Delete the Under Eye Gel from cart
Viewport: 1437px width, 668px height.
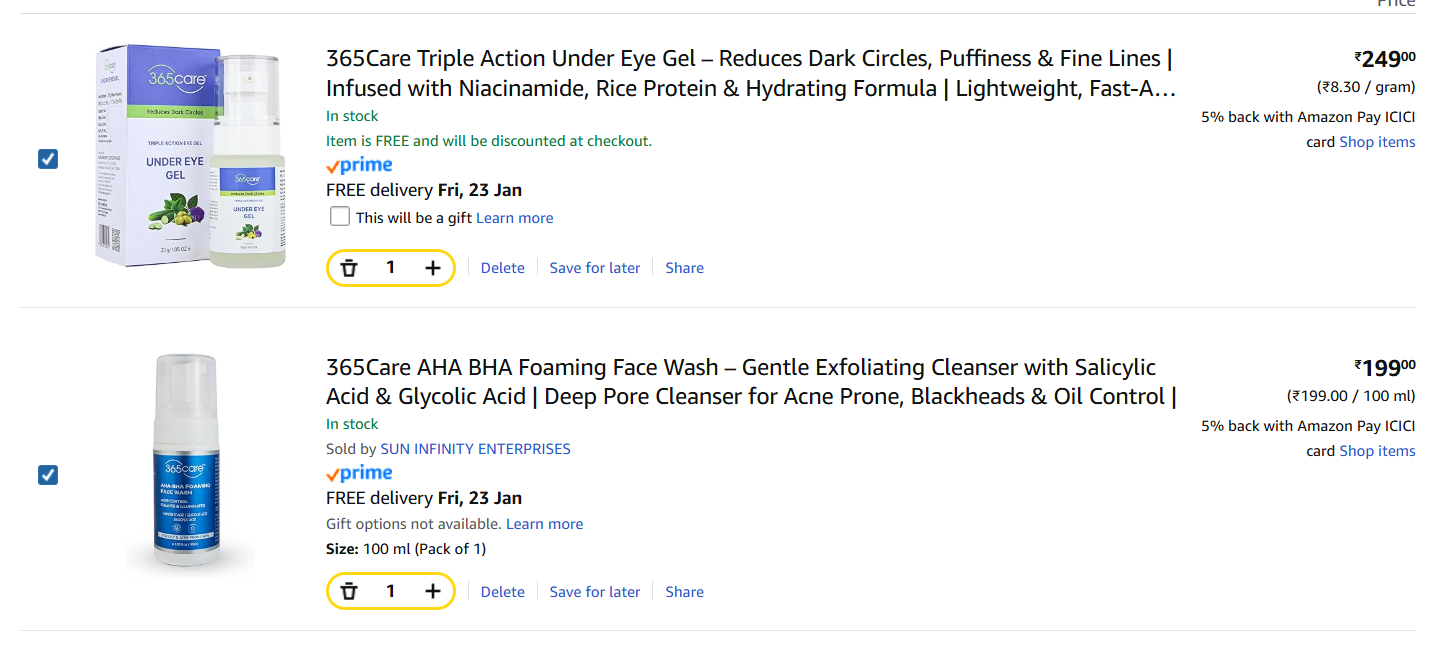[502, 267]
